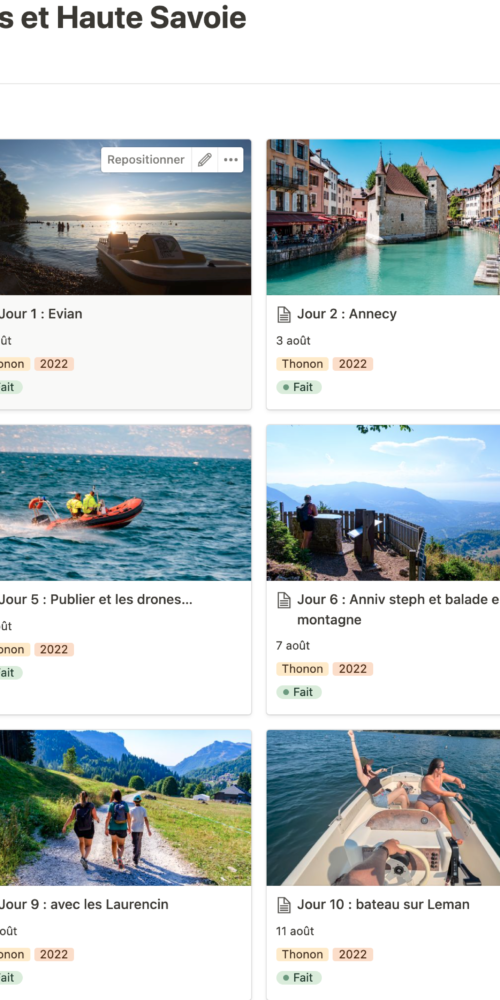The height and width of the screenshot is (1000, 500).
Task: Select 2022 tag on Annecy card
Action: coord(353,364)
